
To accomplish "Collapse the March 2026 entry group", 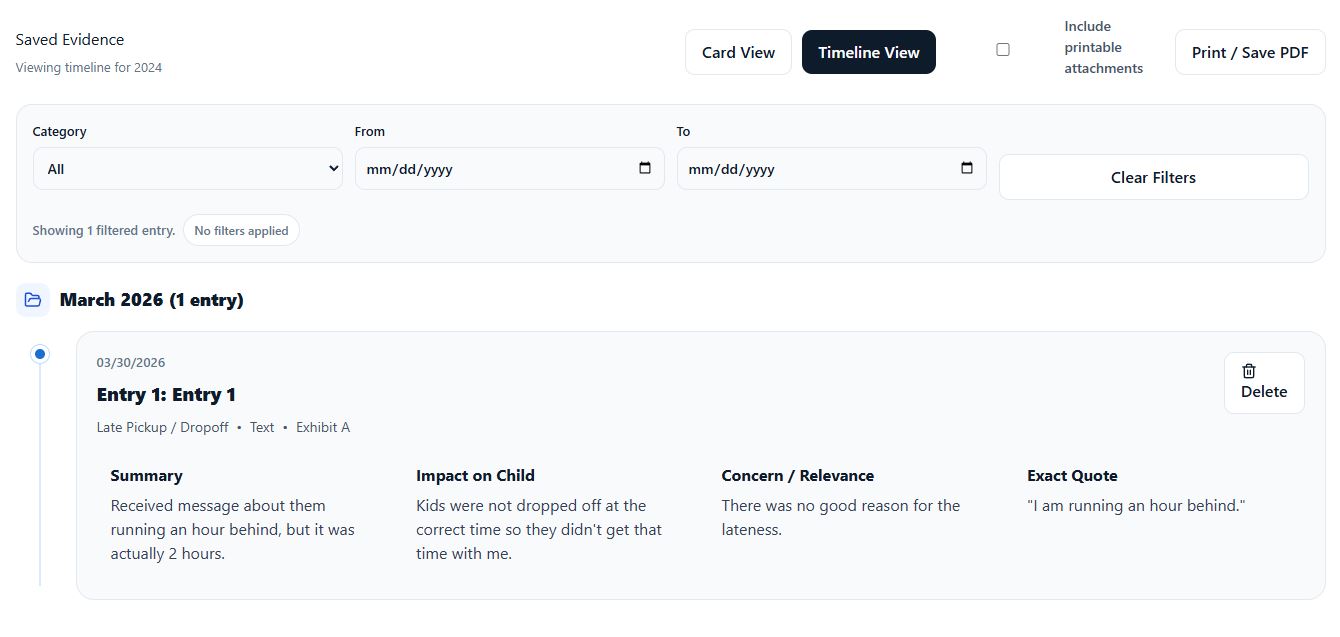I will point(152,299).
